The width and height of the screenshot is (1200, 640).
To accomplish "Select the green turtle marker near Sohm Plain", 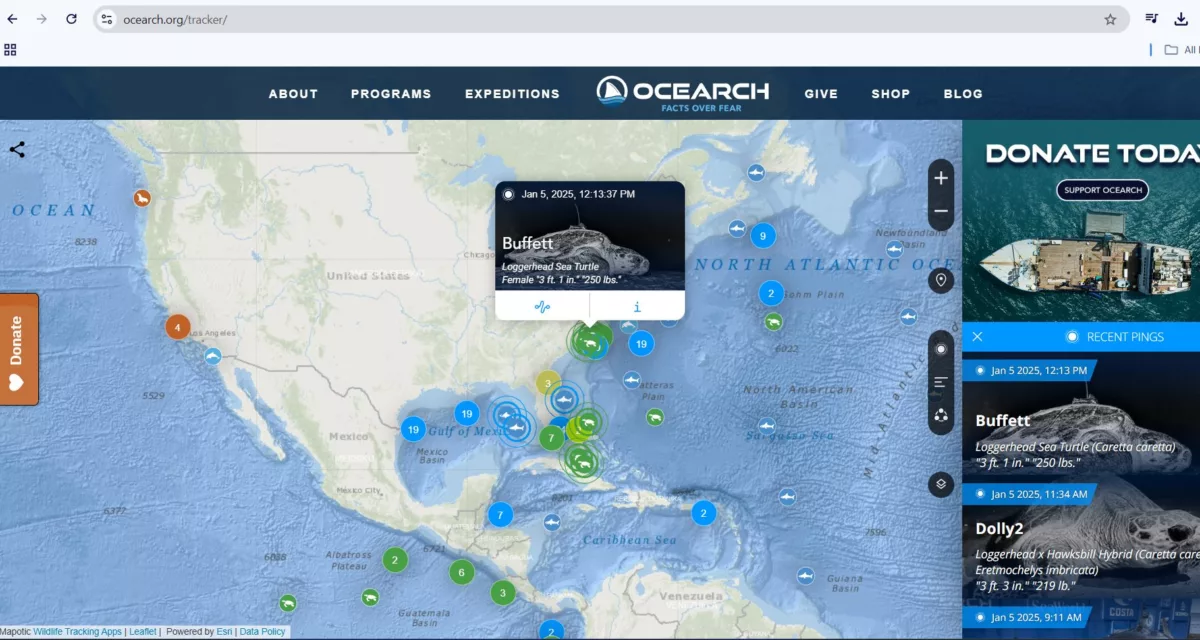I will pyautogui.click(x=773, y=322).
